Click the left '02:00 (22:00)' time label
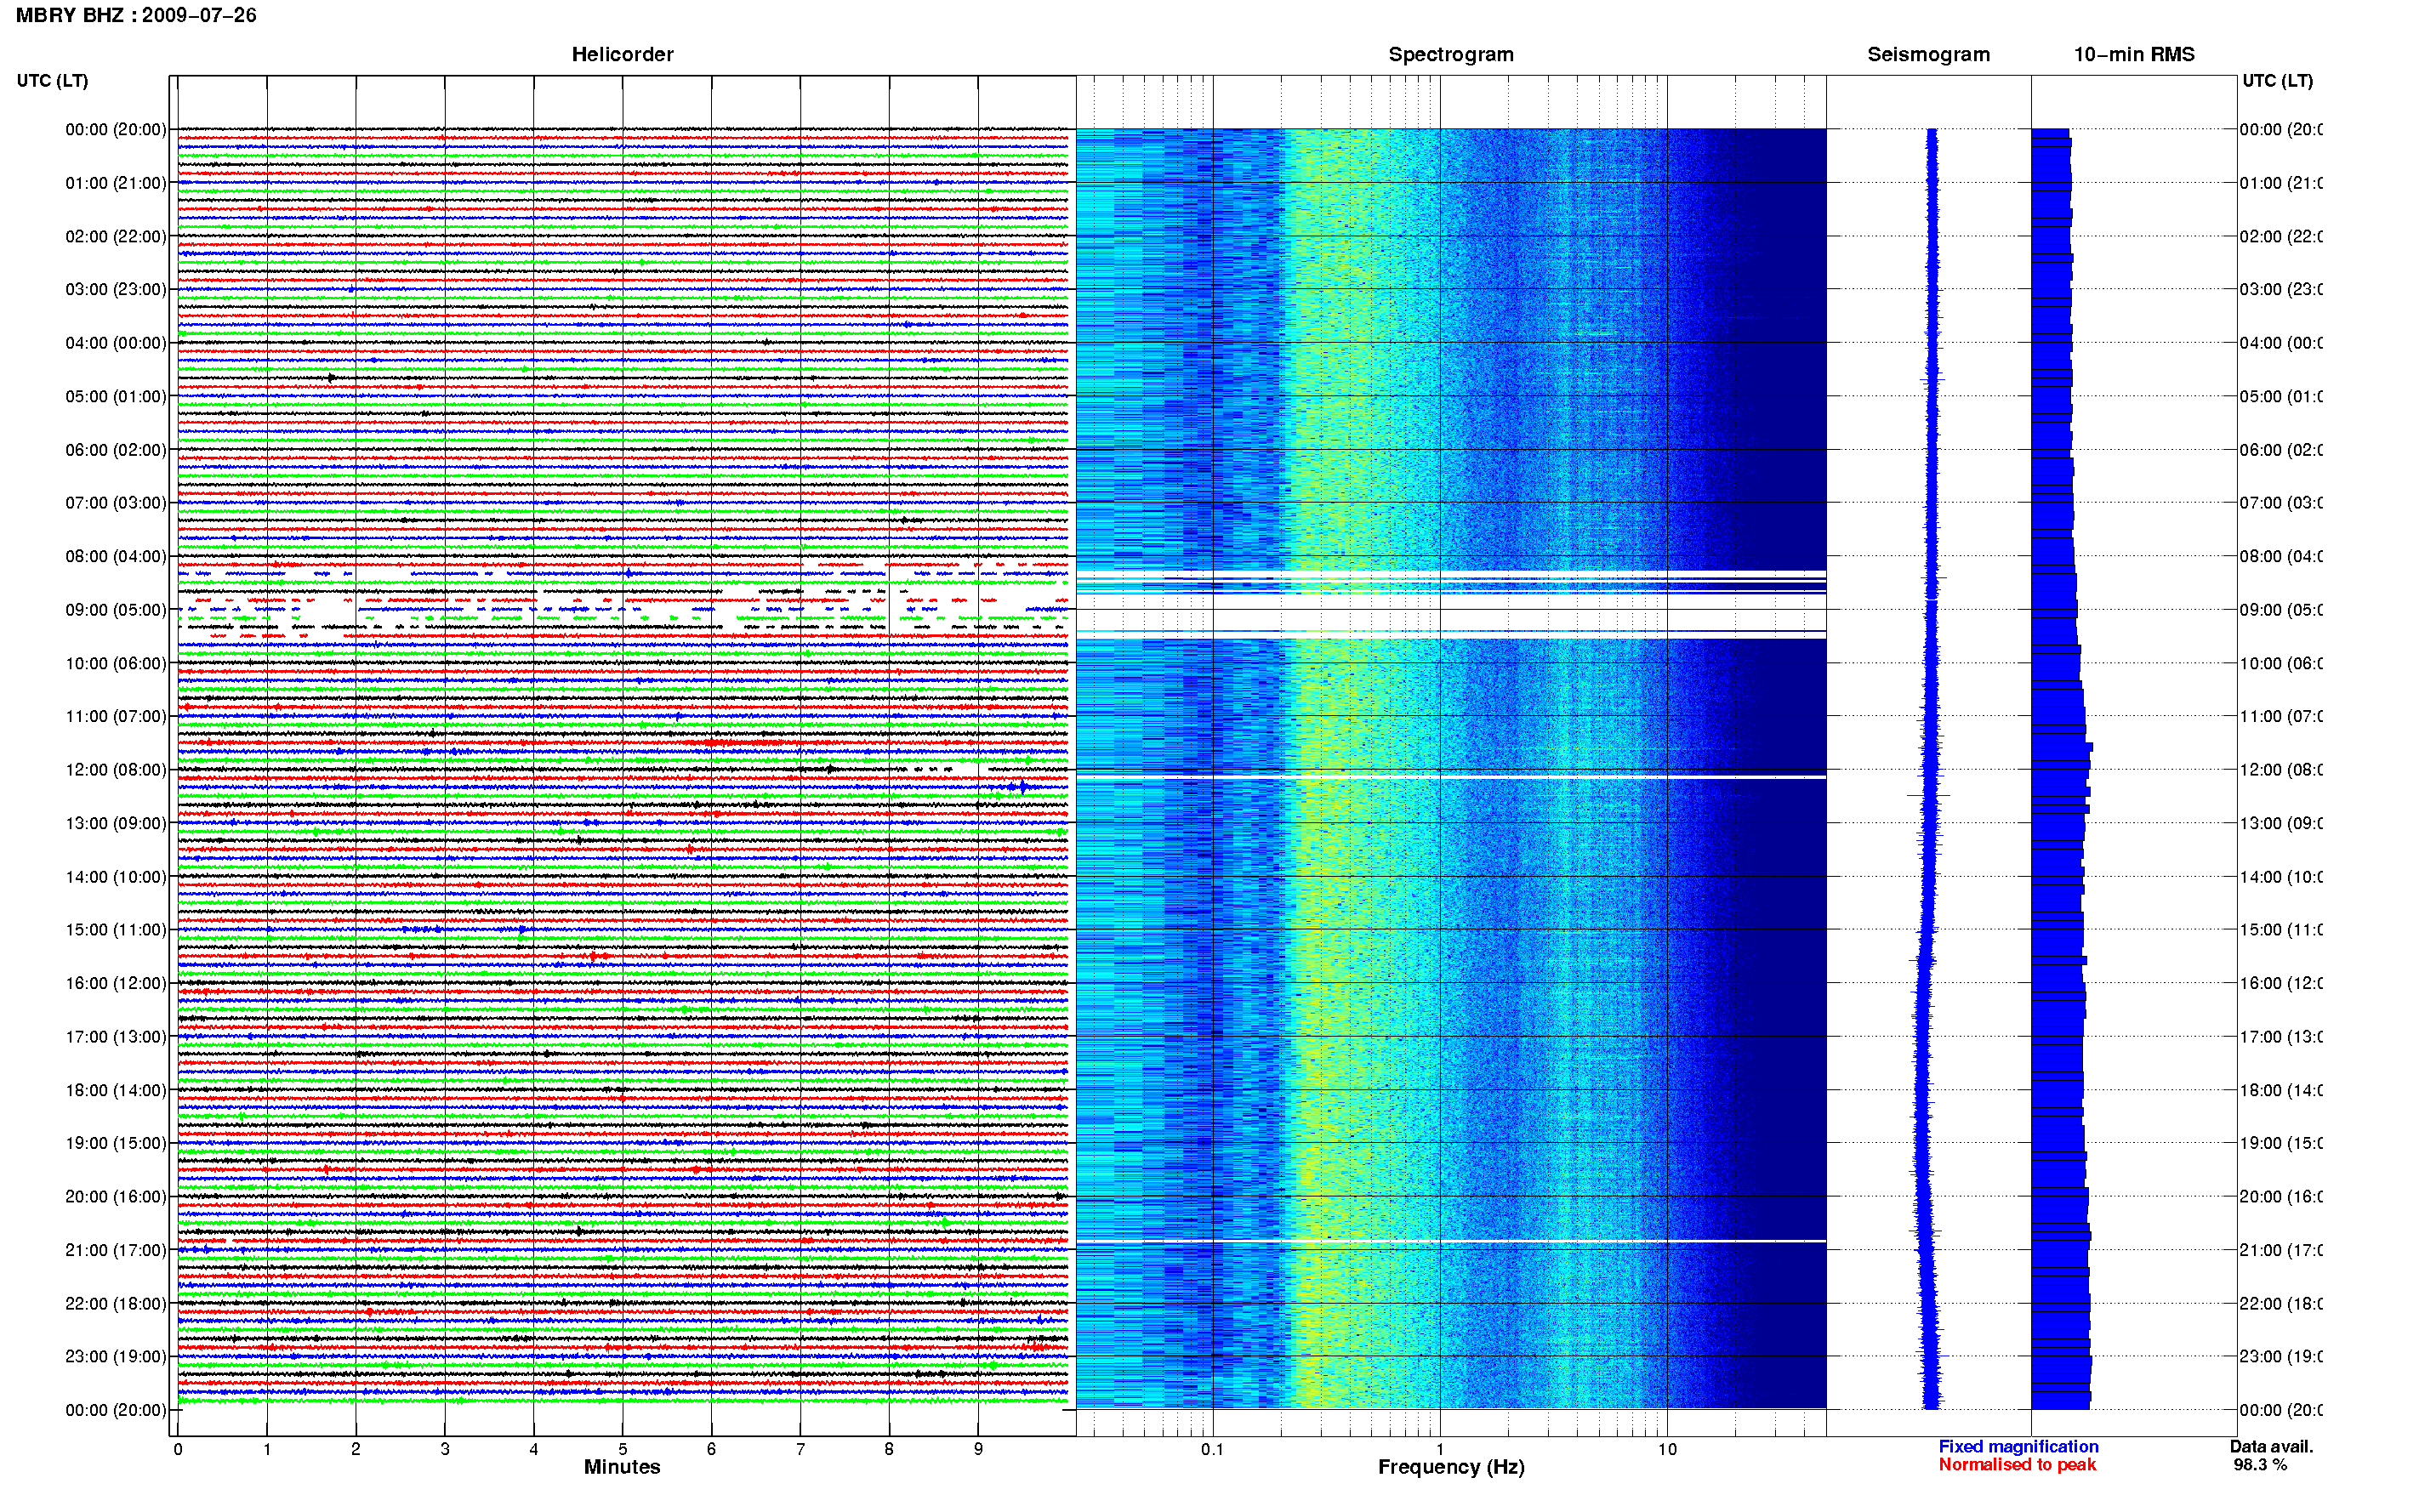 click(x=116, y=236)
